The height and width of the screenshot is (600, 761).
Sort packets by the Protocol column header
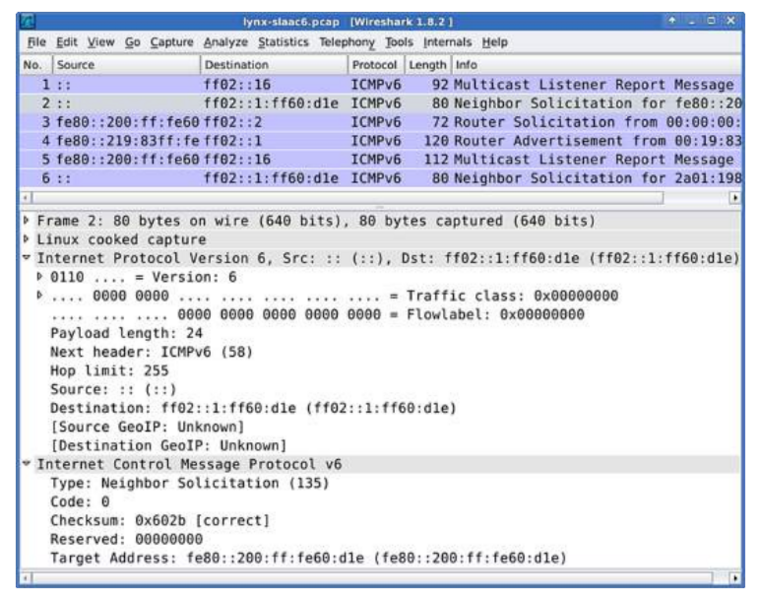pos(374,65)
